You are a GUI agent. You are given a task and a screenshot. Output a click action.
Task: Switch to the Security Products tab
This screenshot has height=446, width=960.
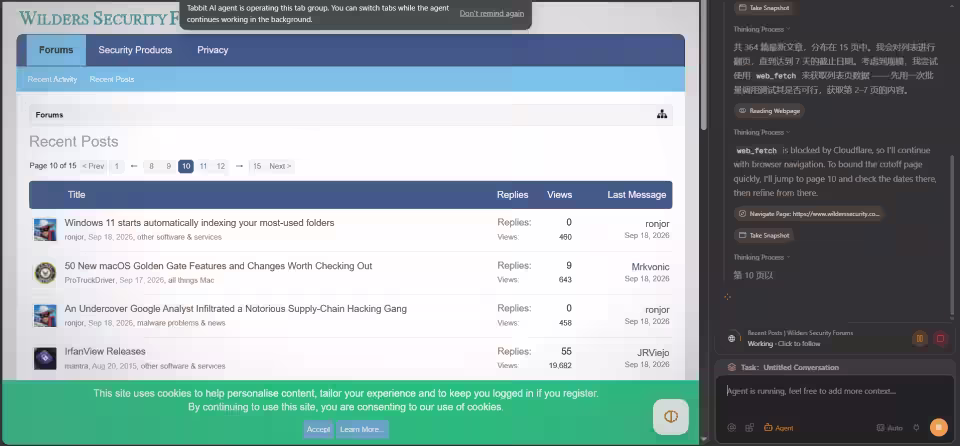coord(135,50)
